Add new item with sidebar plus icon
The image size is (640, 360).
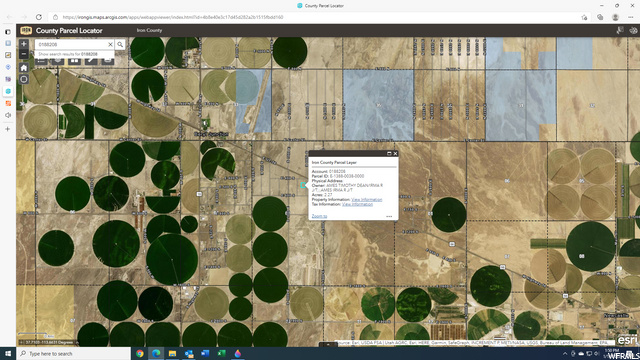click(x=8, y=129)
